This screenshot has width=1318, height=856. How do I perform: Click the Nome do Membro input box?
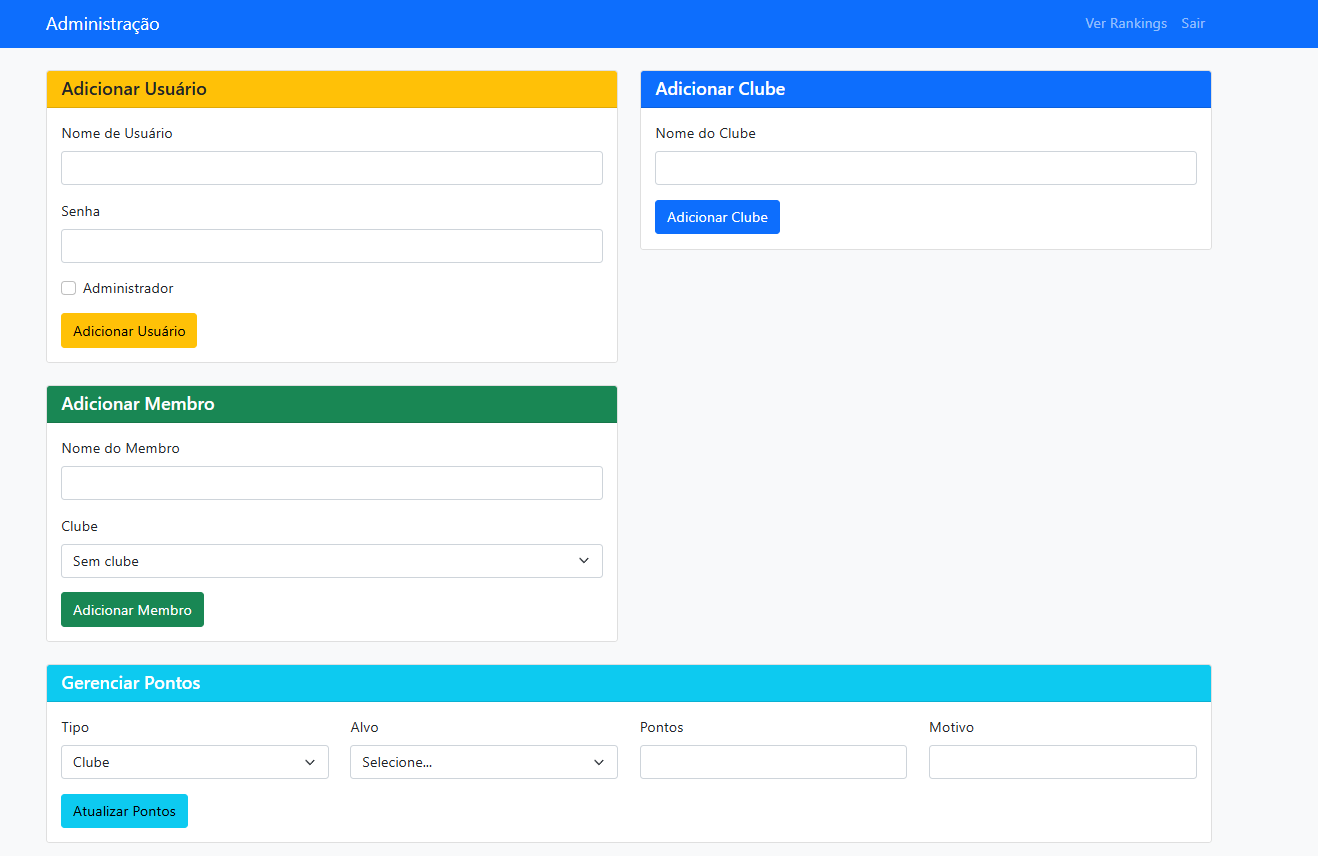(x=331, y=483)
